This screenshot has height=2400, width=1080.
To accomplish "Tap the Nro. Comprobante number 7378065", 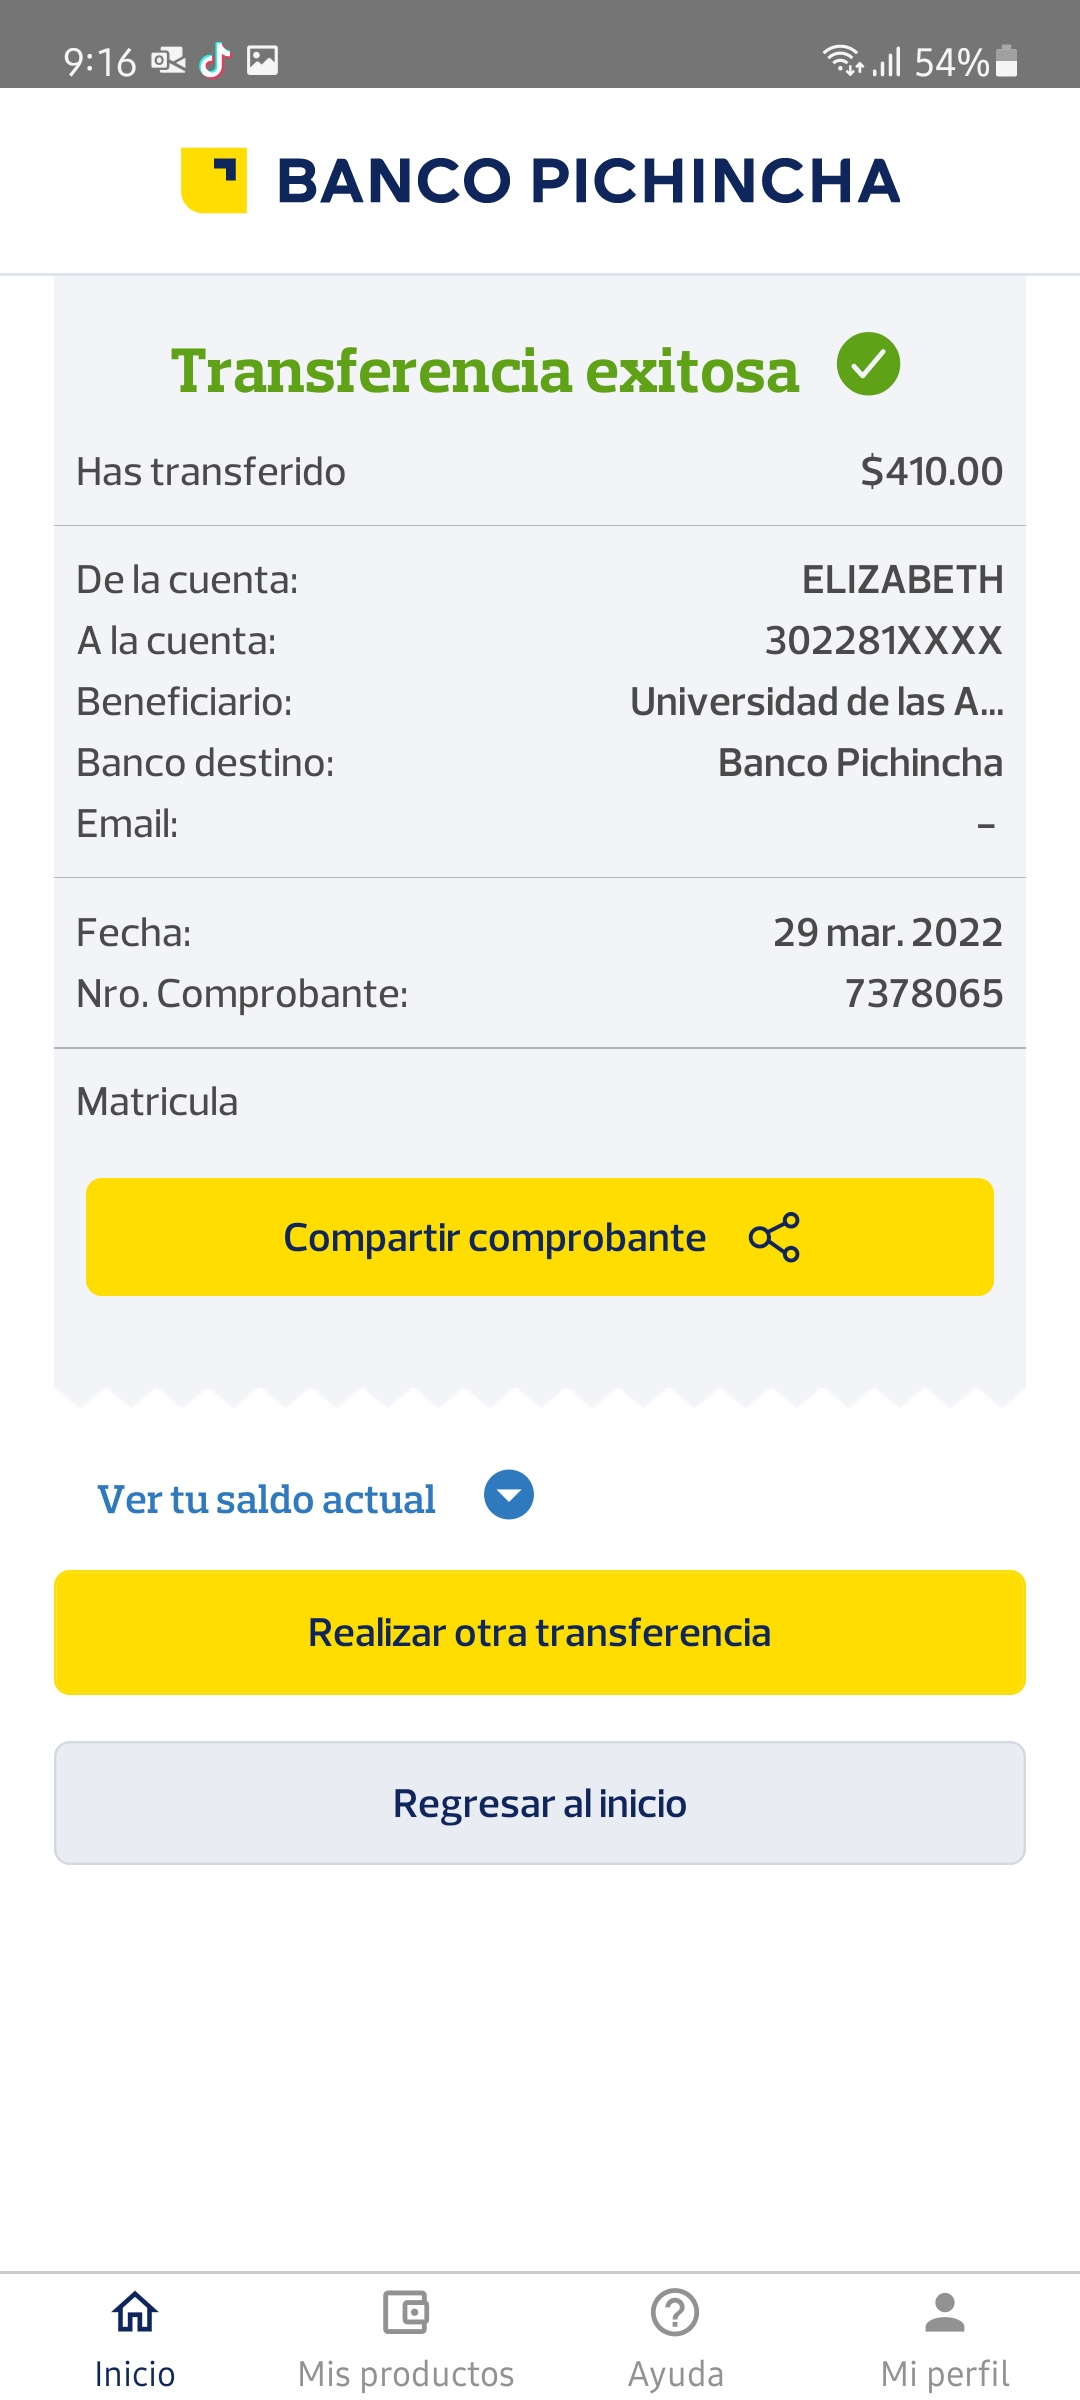I will 923,994.
